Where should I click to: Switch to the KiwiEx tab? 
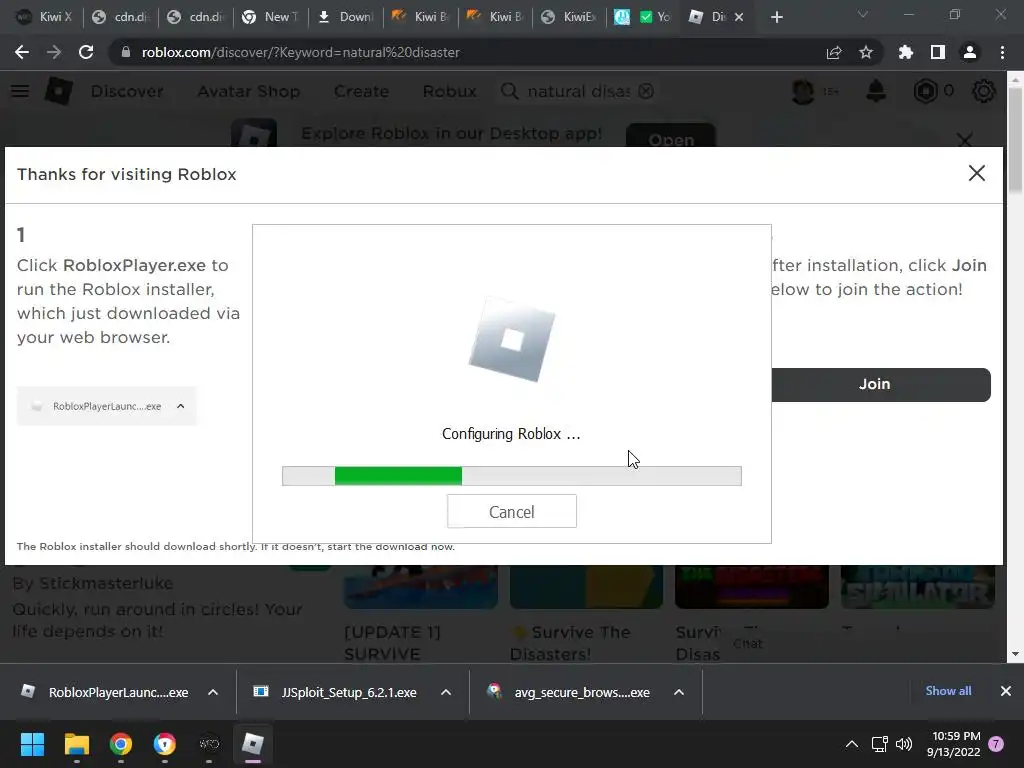coord(571,17)
